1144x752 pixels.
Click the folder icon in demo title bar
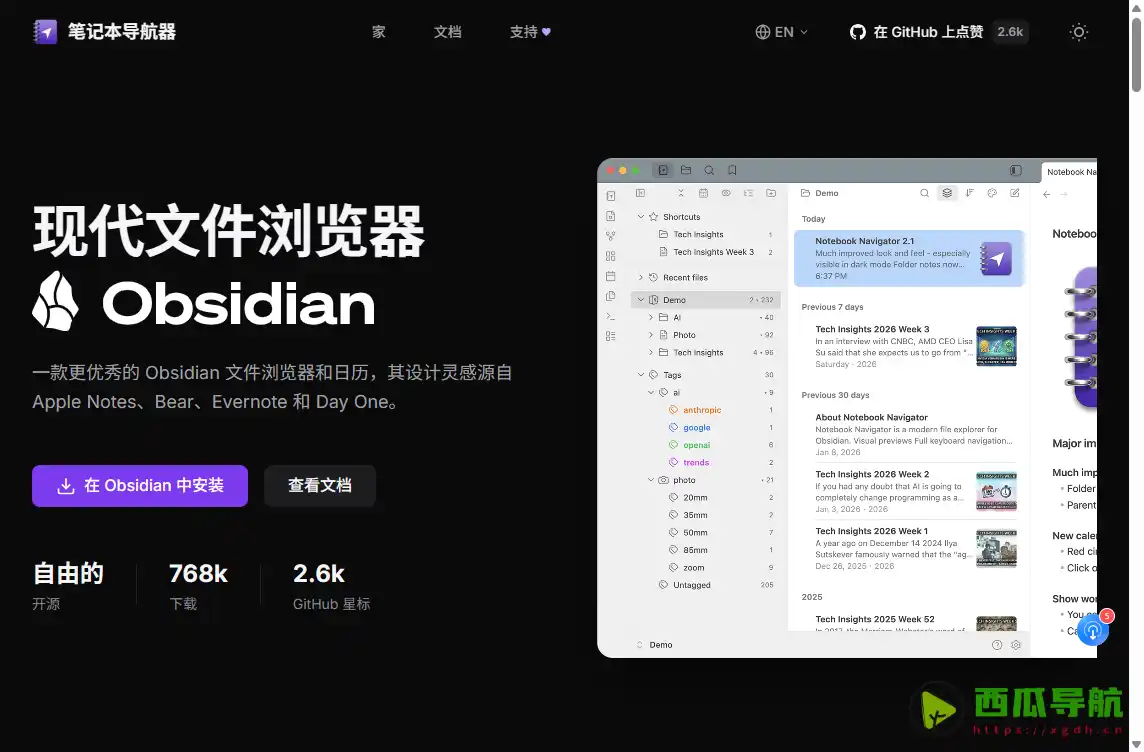[x=686, y=170]
